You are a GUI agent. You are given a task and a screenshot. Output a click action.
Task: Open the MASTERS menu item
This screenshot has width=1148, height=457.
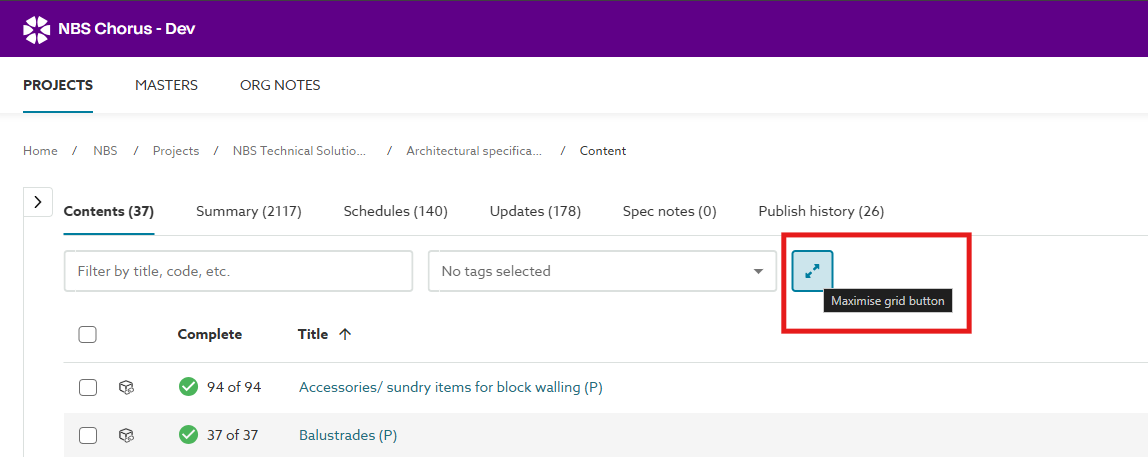pos(166,85)
